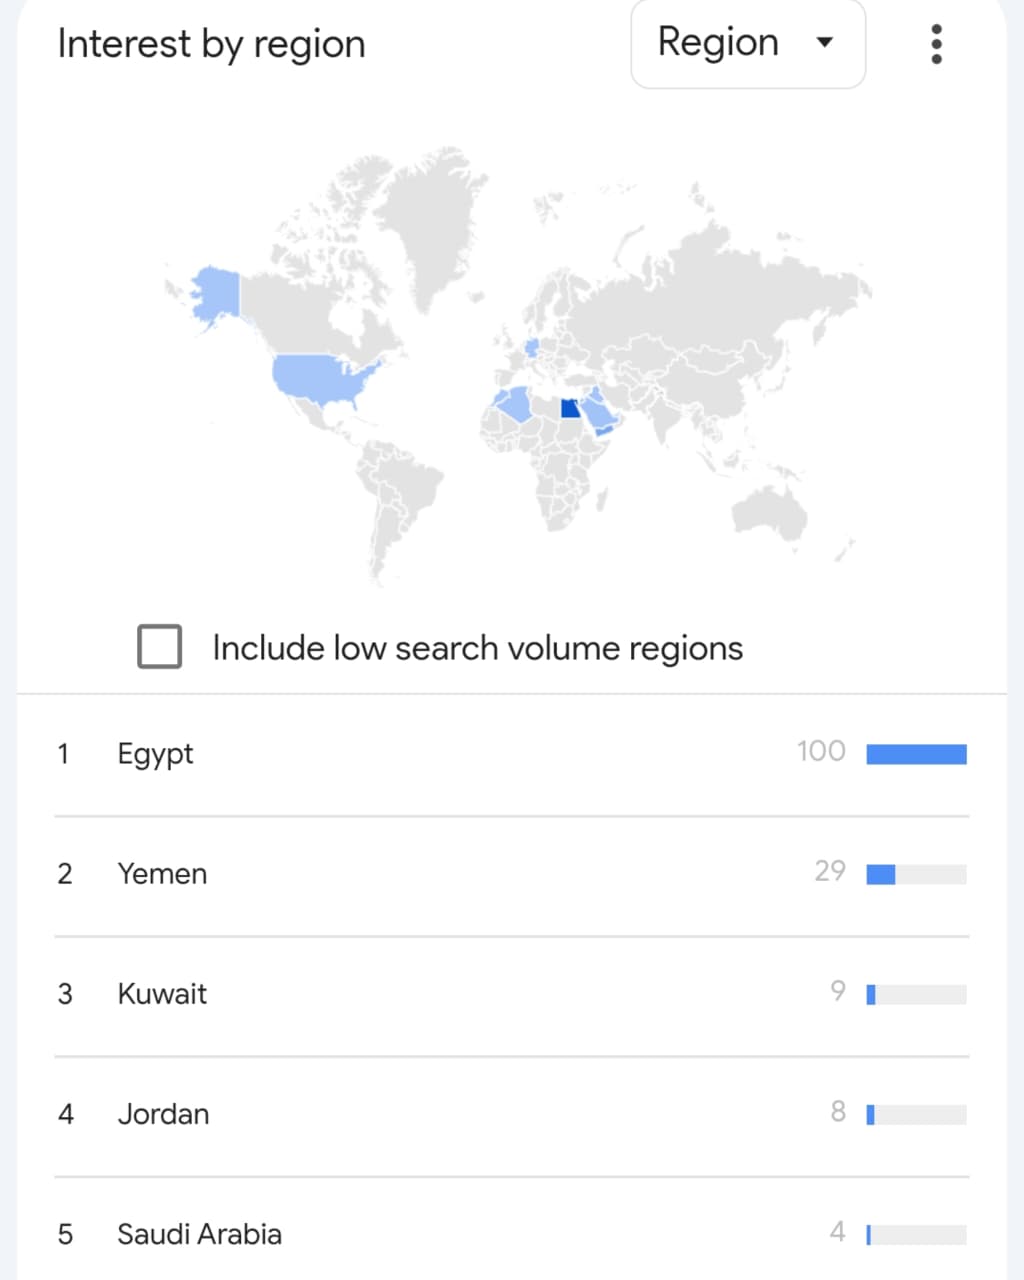
Task: Enable Include low search volume regions checkbox
Action: pyautogui.click(x=160, y=647)
